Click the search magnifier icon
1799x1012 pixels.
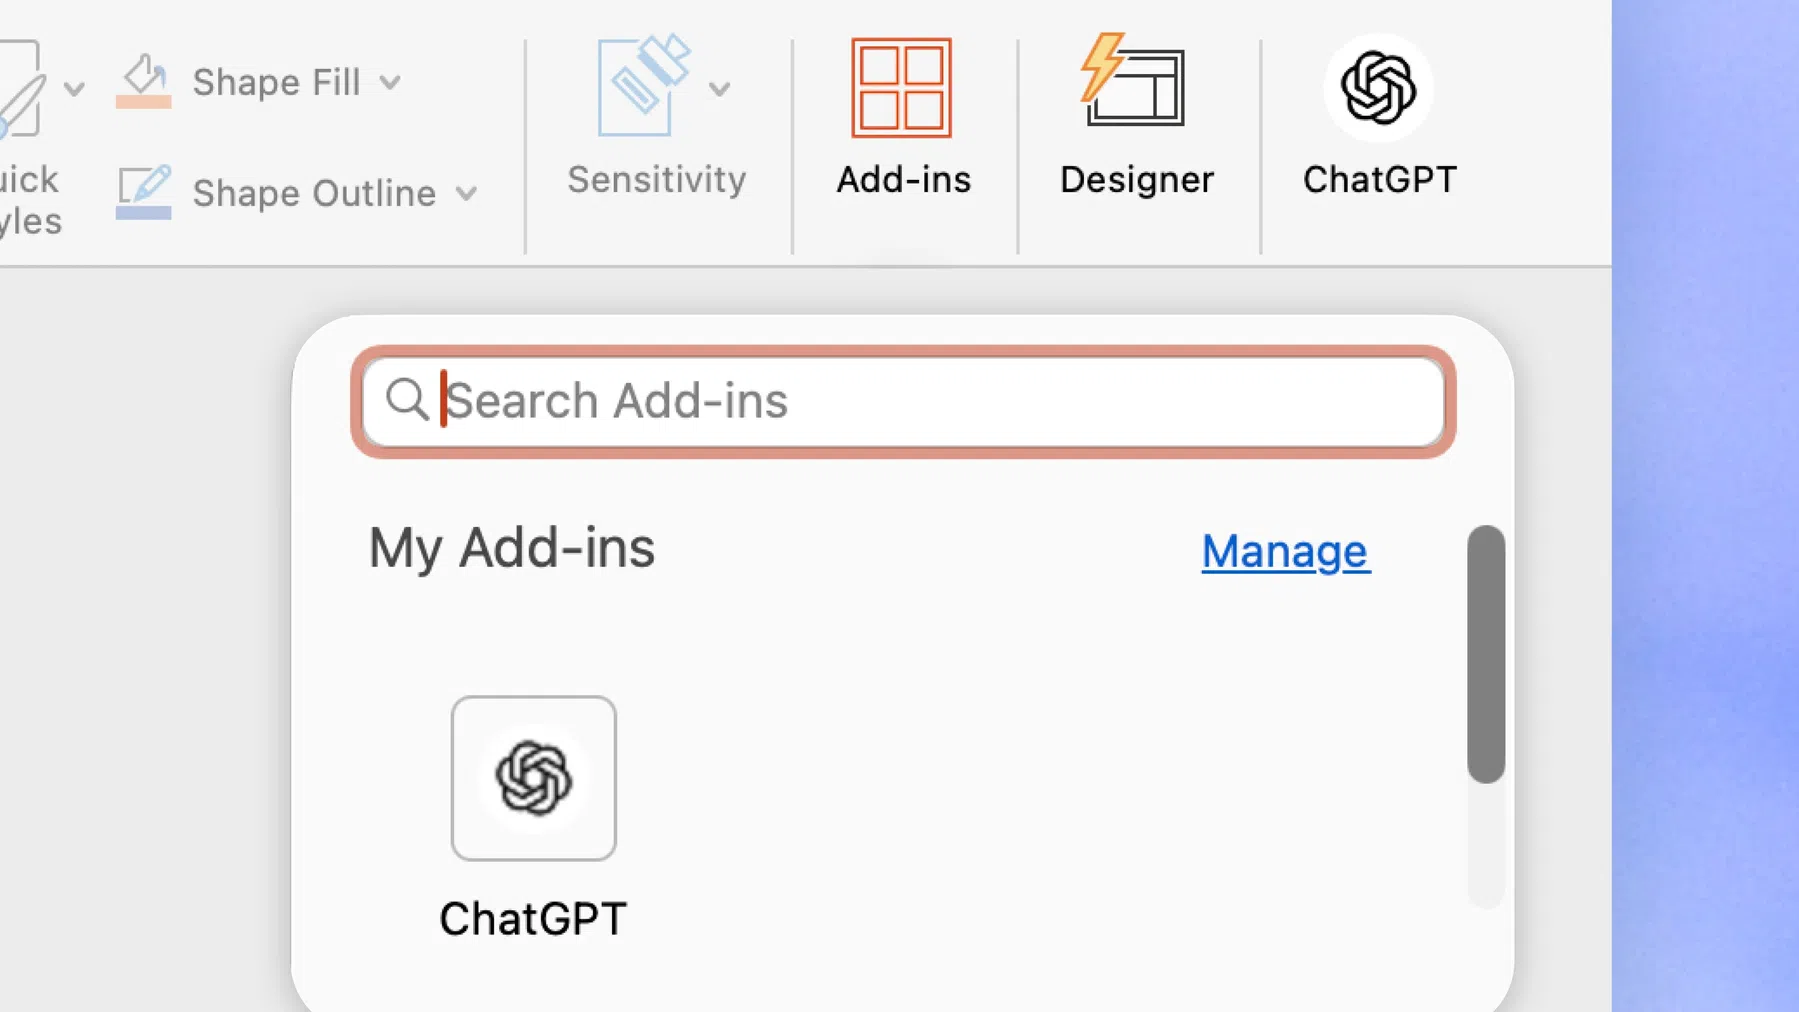coord(407,399)
